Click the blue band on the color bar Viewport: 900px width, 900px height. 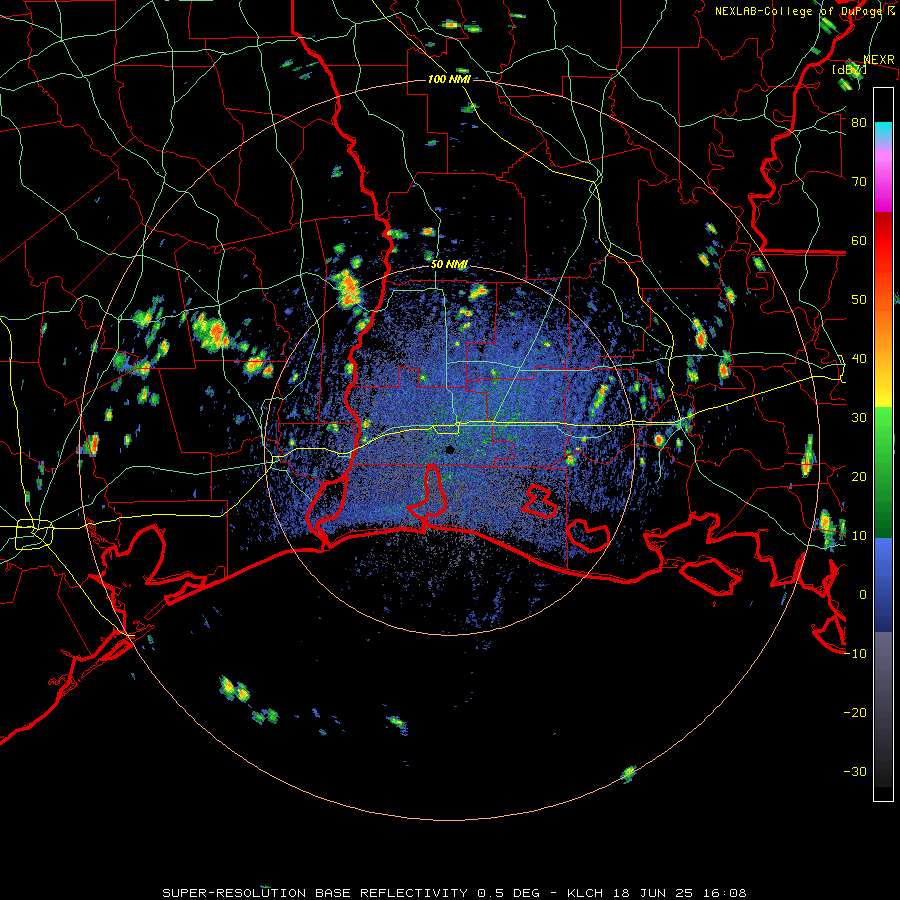(x=883, y=585)
